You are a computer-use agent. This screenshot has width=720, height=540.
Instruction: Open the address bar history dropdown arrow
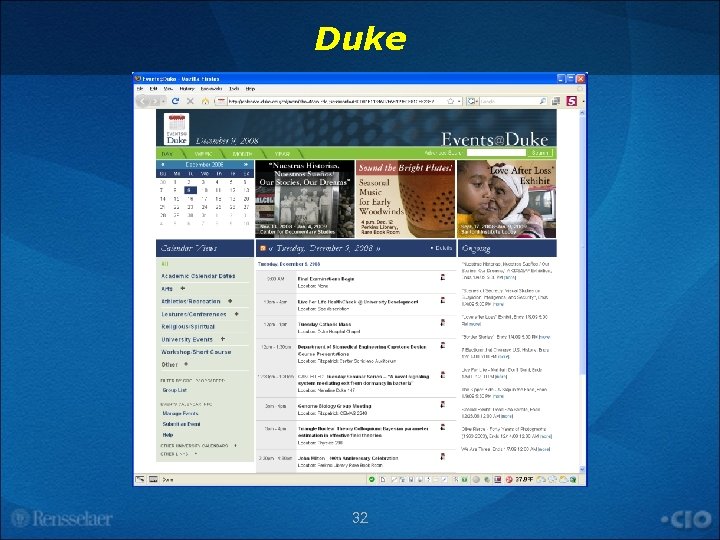(459, 101)
